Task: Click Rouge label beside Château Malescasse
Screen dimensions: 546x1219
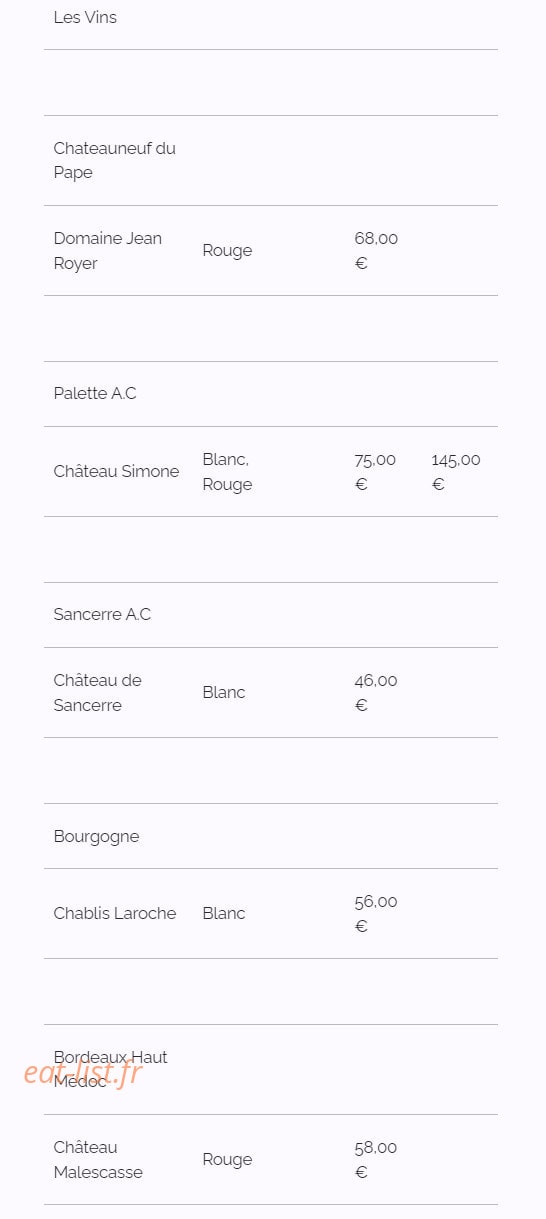Action: [227, 1159]
